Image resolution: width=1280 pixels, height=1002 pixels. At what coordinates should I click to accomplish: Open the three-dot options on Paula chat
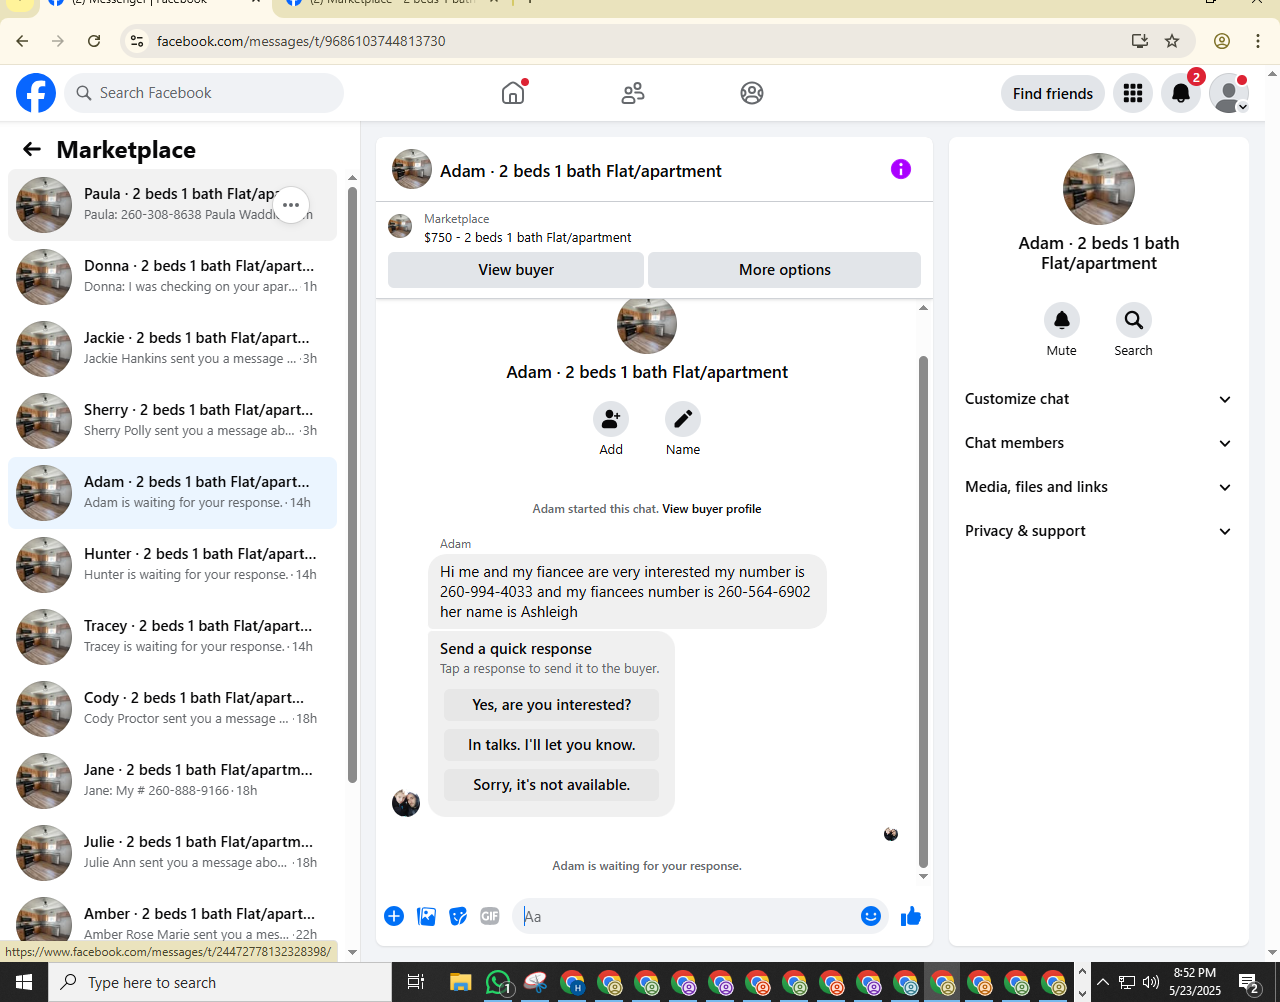coord(291,205)
